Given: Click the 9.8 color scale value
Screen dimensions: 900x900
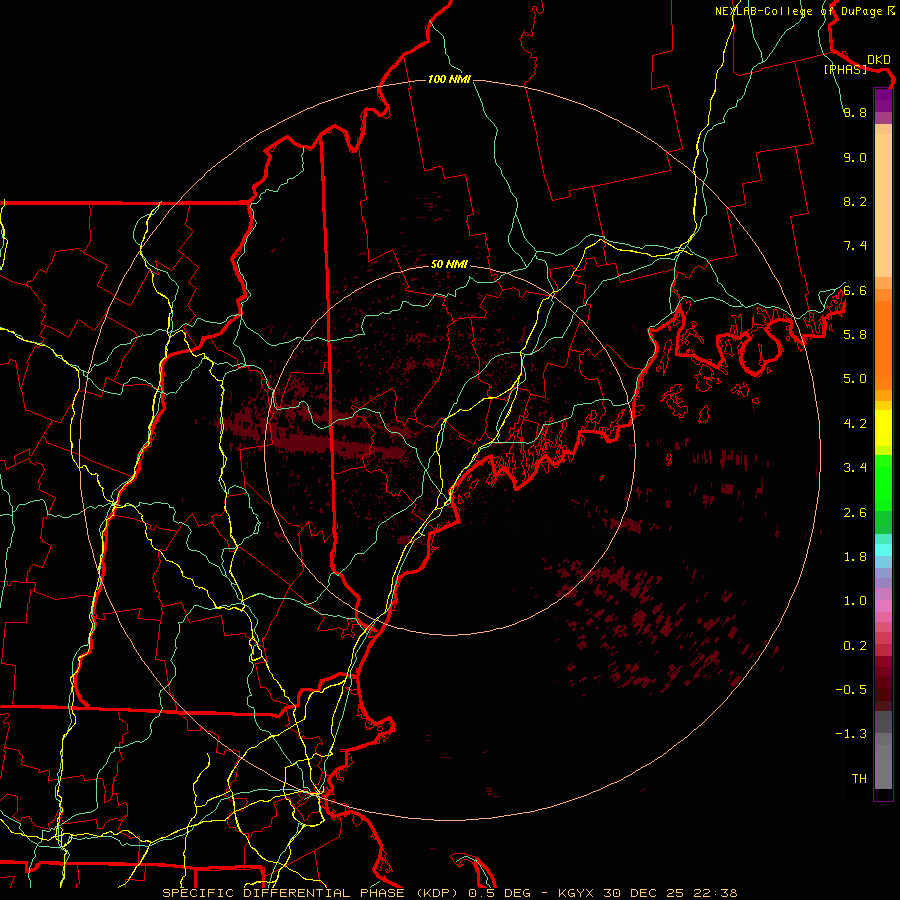Looking at the screenshot, I should coord(855,113).
